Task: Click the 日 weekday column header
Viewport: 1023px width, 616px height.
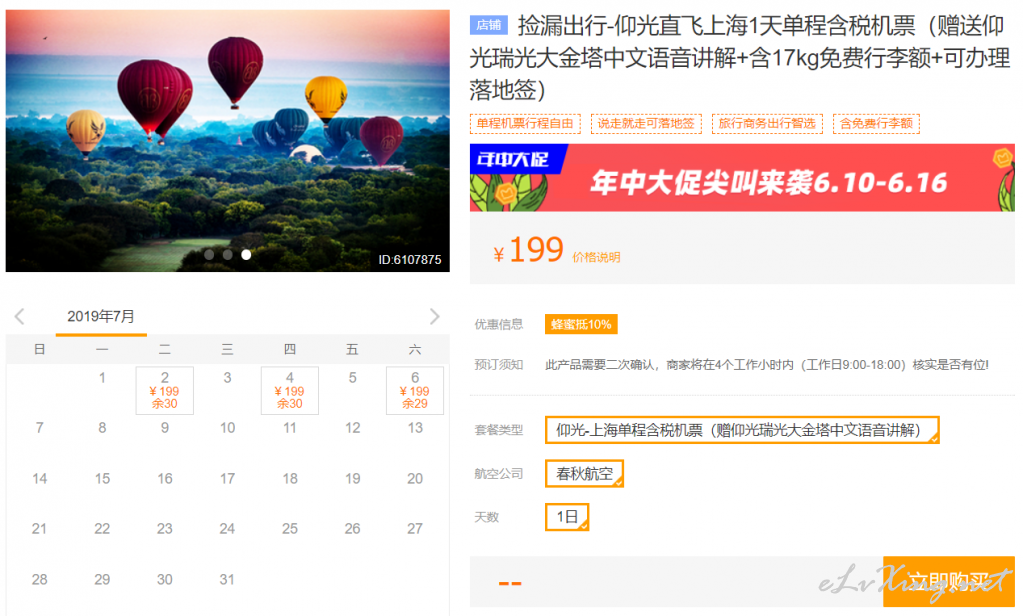Action: point(40,349)
